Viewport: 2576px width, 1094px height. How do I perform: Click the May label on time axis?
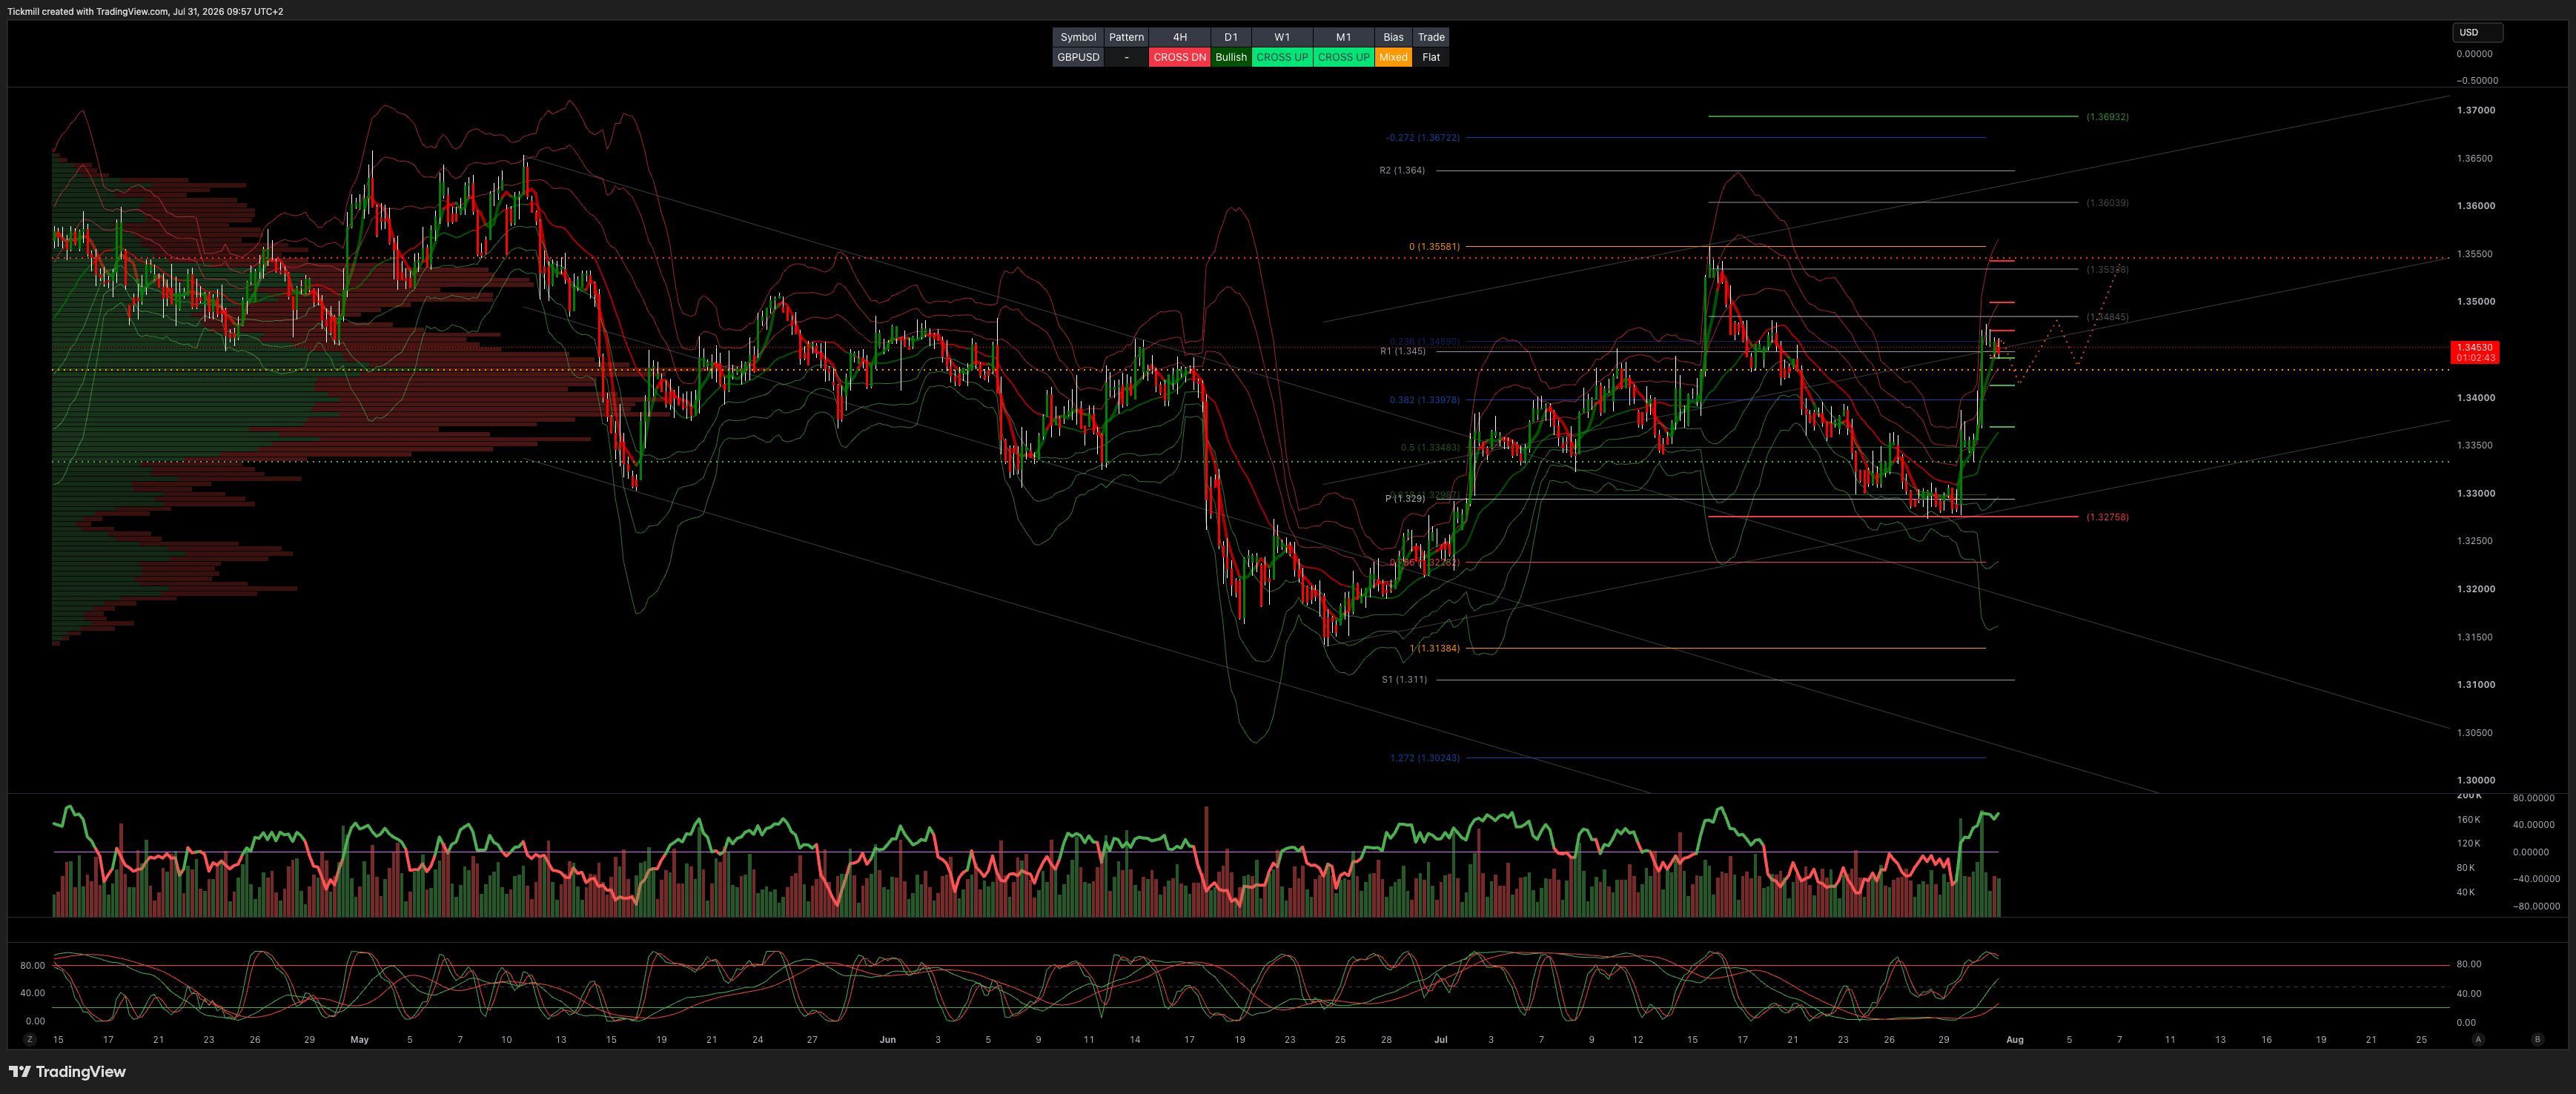(359, 1040)
